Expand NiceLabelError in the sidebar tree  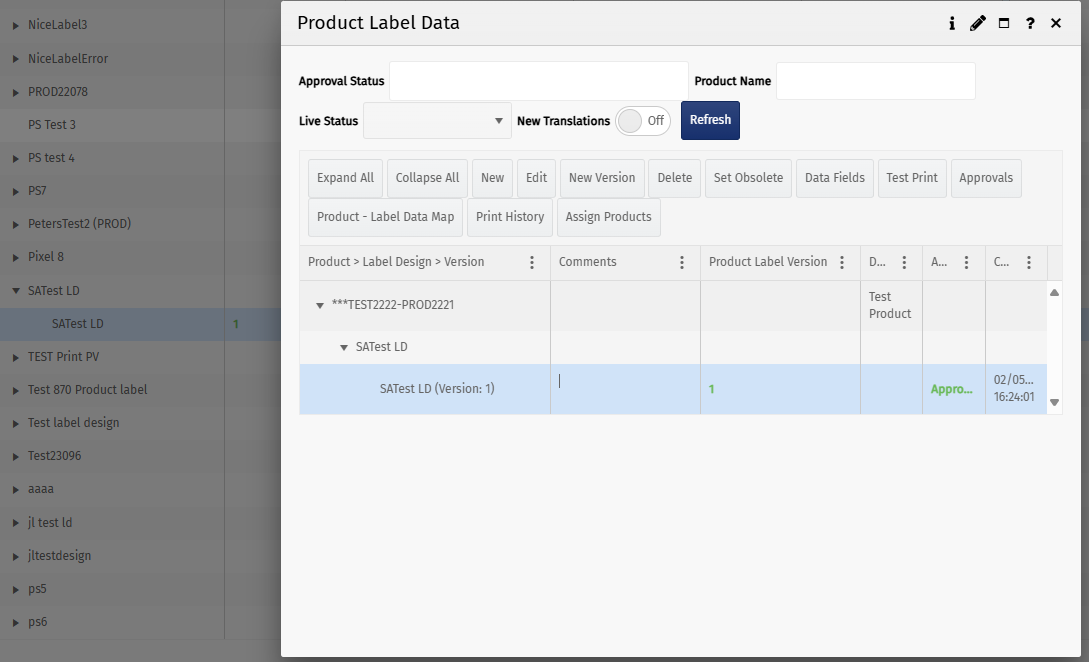pos(16,59)
